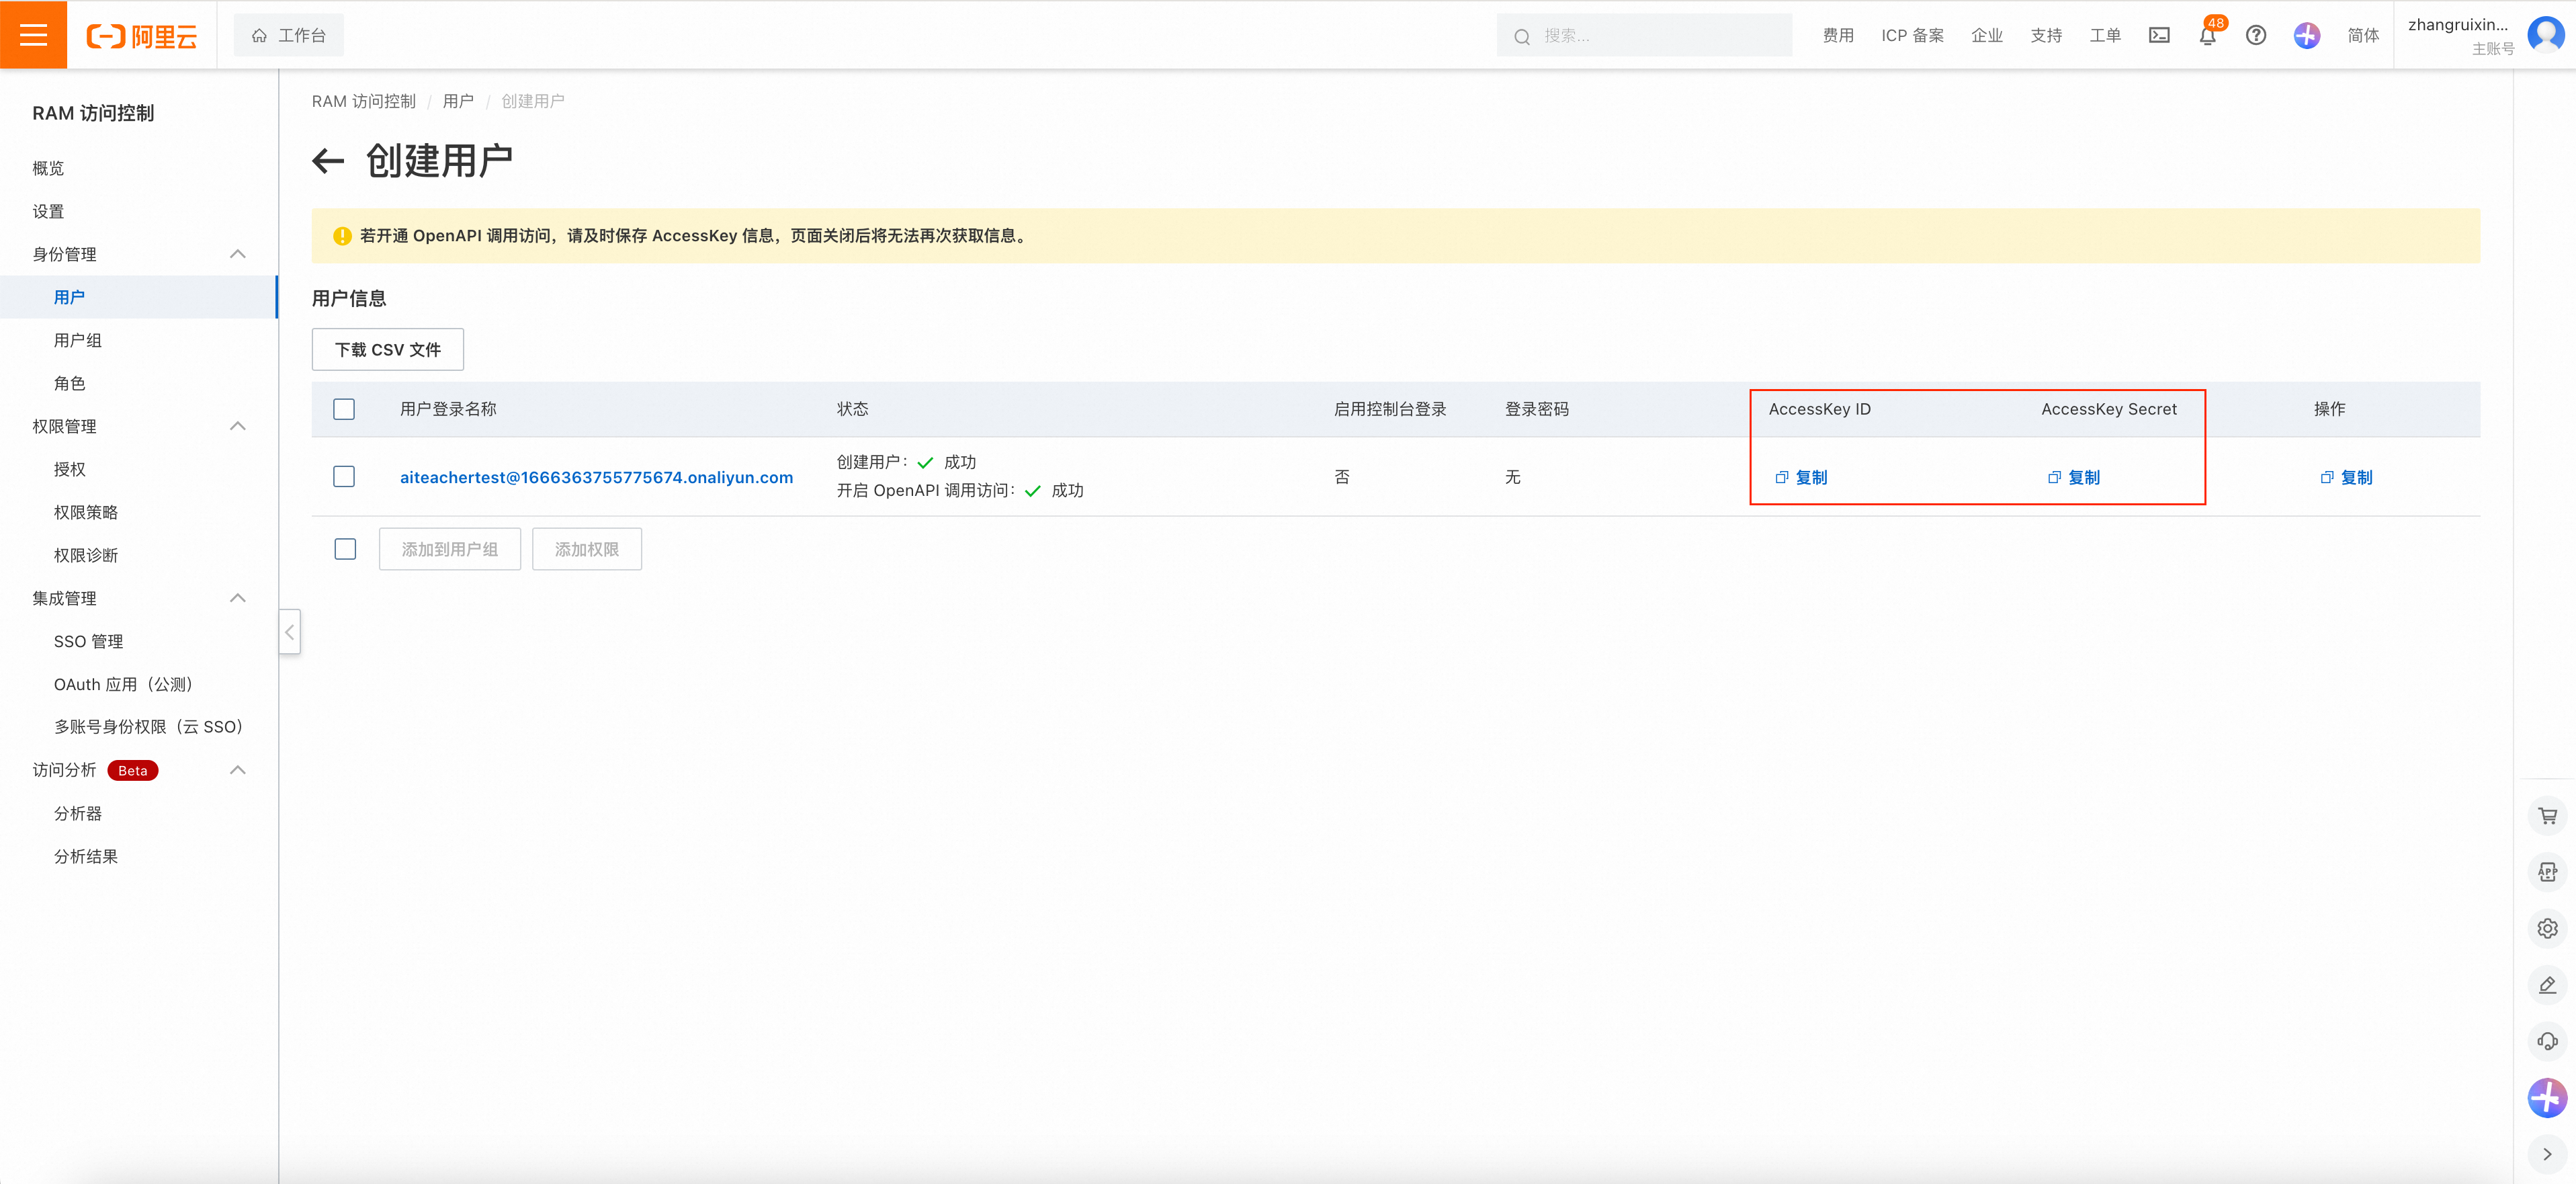Collapse the 权限管理 section
This screenshot has width=2576, height=1184.
click(x=238, y=426)
